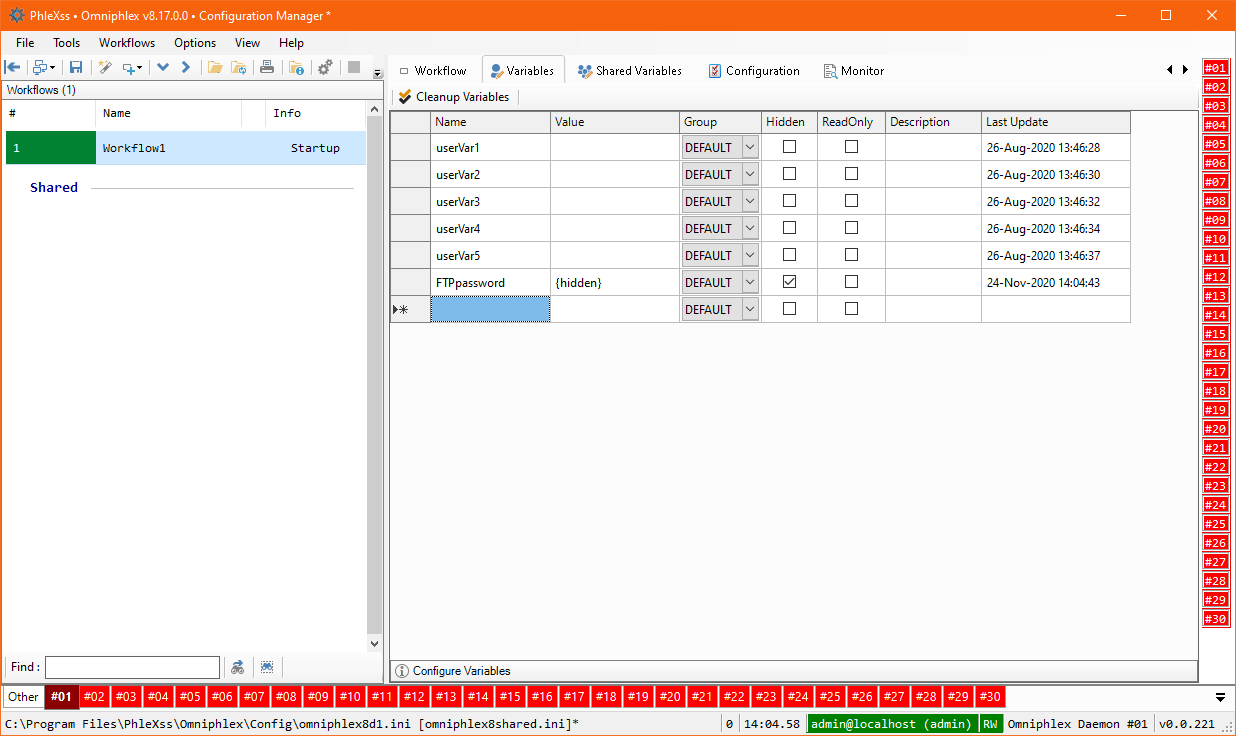Screen dimensions: 1236x736
Task: Click the printer toolbar icon
Action: (x=267, y=68)
